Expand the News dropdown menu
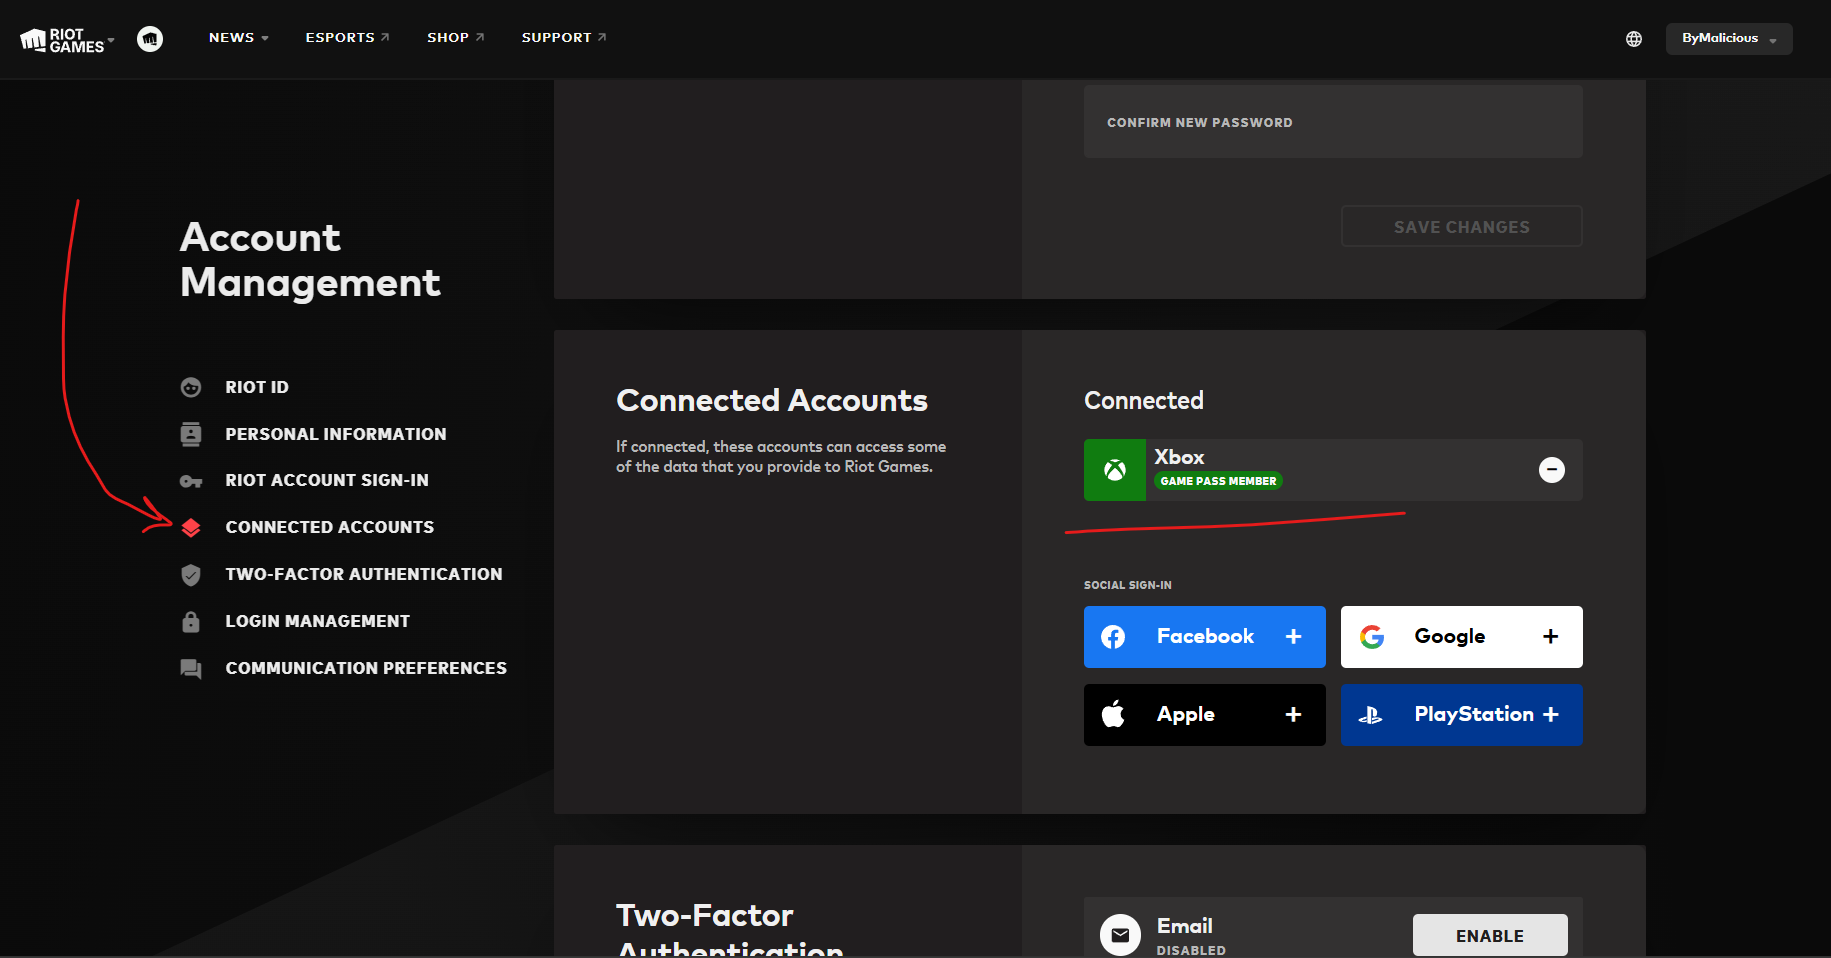Viewport: 1831px width, 958px height. pyautogui.click(x=239, y=38)
